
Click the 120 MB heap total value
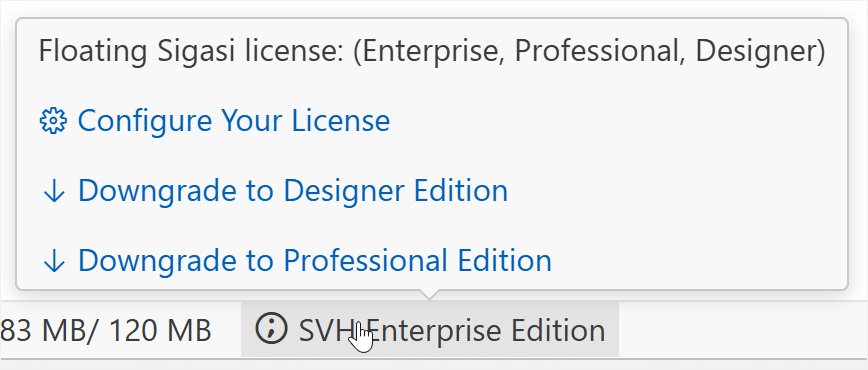160,331
